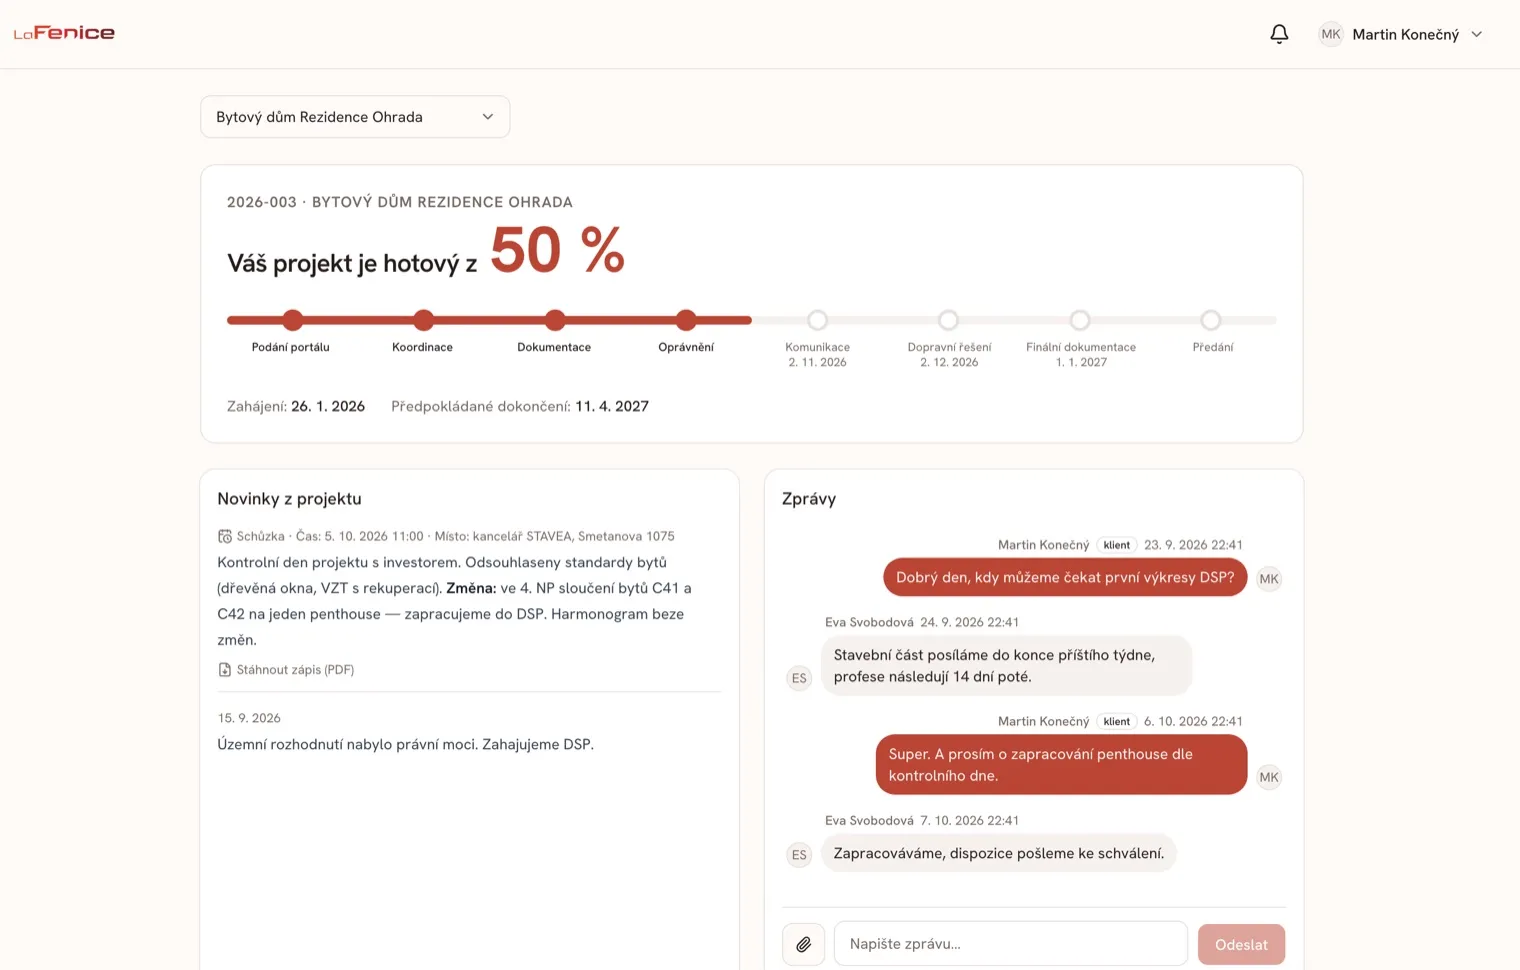Open the Martin Konečný user menu chevron
This screenshot has width=1520, height=970.
coord(1476,34)
